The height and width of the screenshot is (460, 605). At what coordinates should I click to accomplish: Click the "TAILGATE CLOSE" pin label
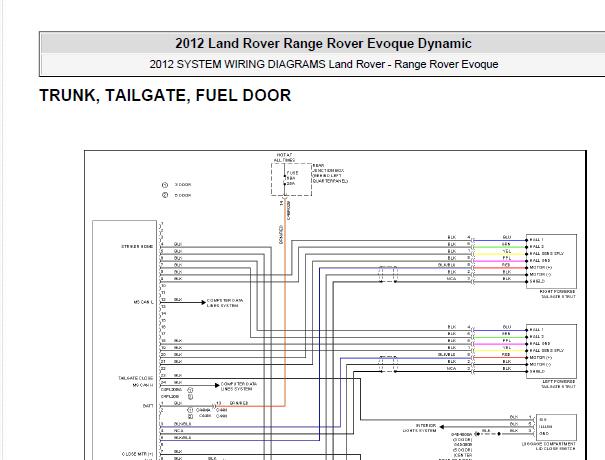136,378
